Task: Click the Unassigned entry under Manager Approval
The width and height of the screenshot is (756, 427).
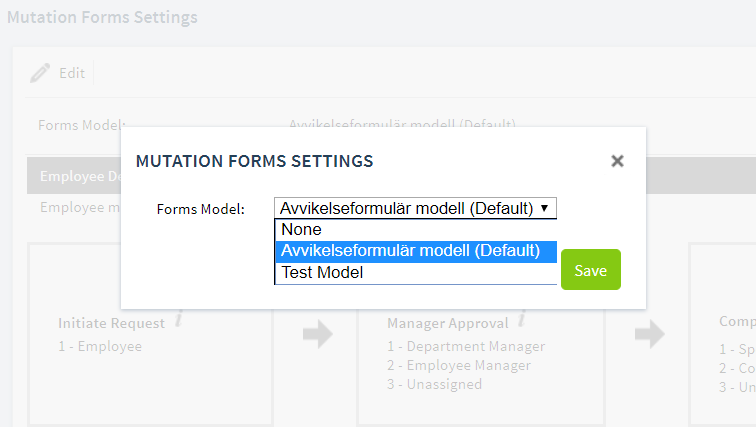Action: pyautogui.click(x=434, y=384)
